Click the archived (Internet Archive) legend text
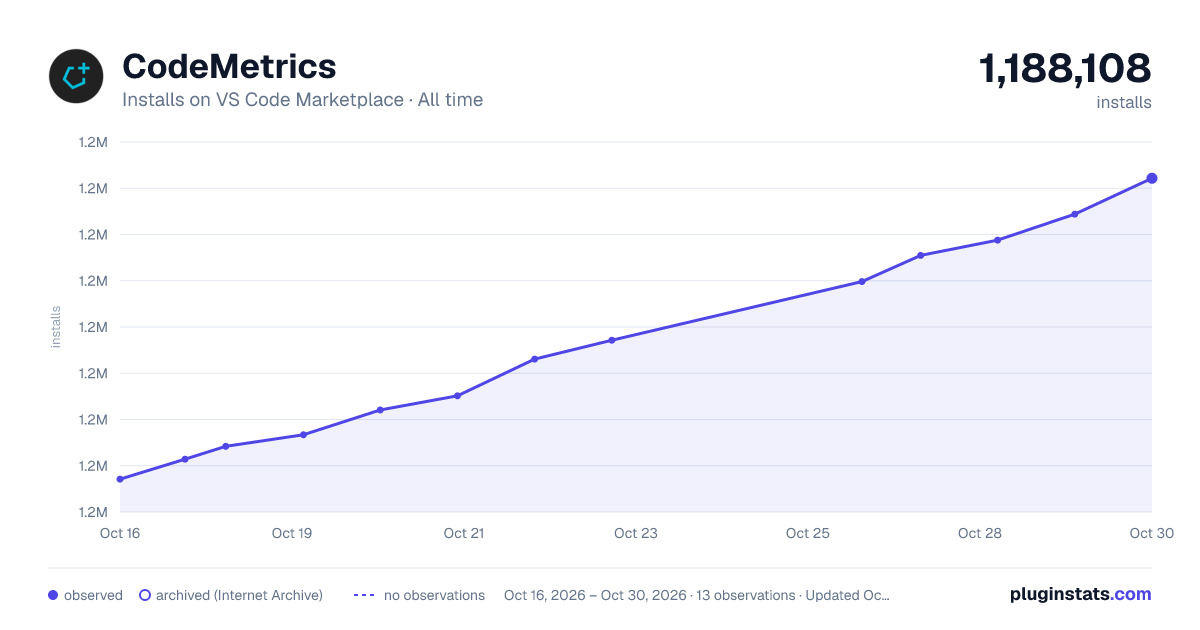 [x=239, y=595]
